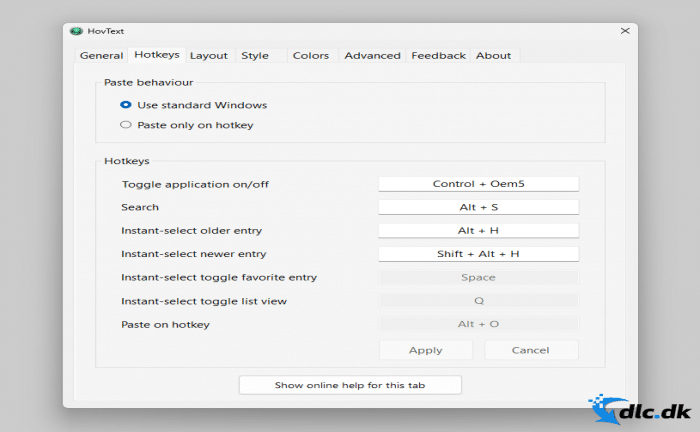Image resolution: width=700 pixels, height=432 pixels.
Task: Click the HovText app icon in title bar
Action: 76,31
